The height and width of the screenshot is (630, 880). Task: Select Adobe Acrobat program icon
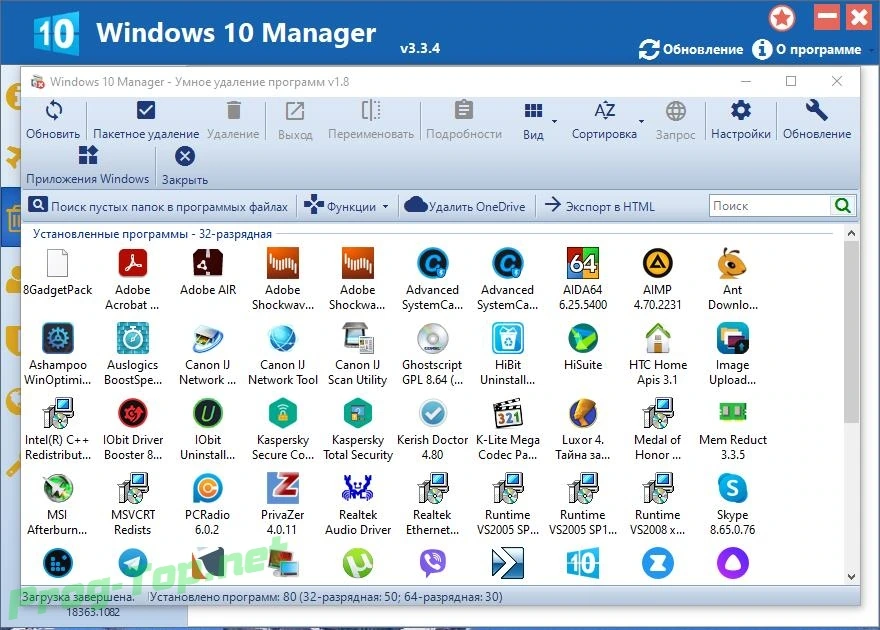point(132,263)
